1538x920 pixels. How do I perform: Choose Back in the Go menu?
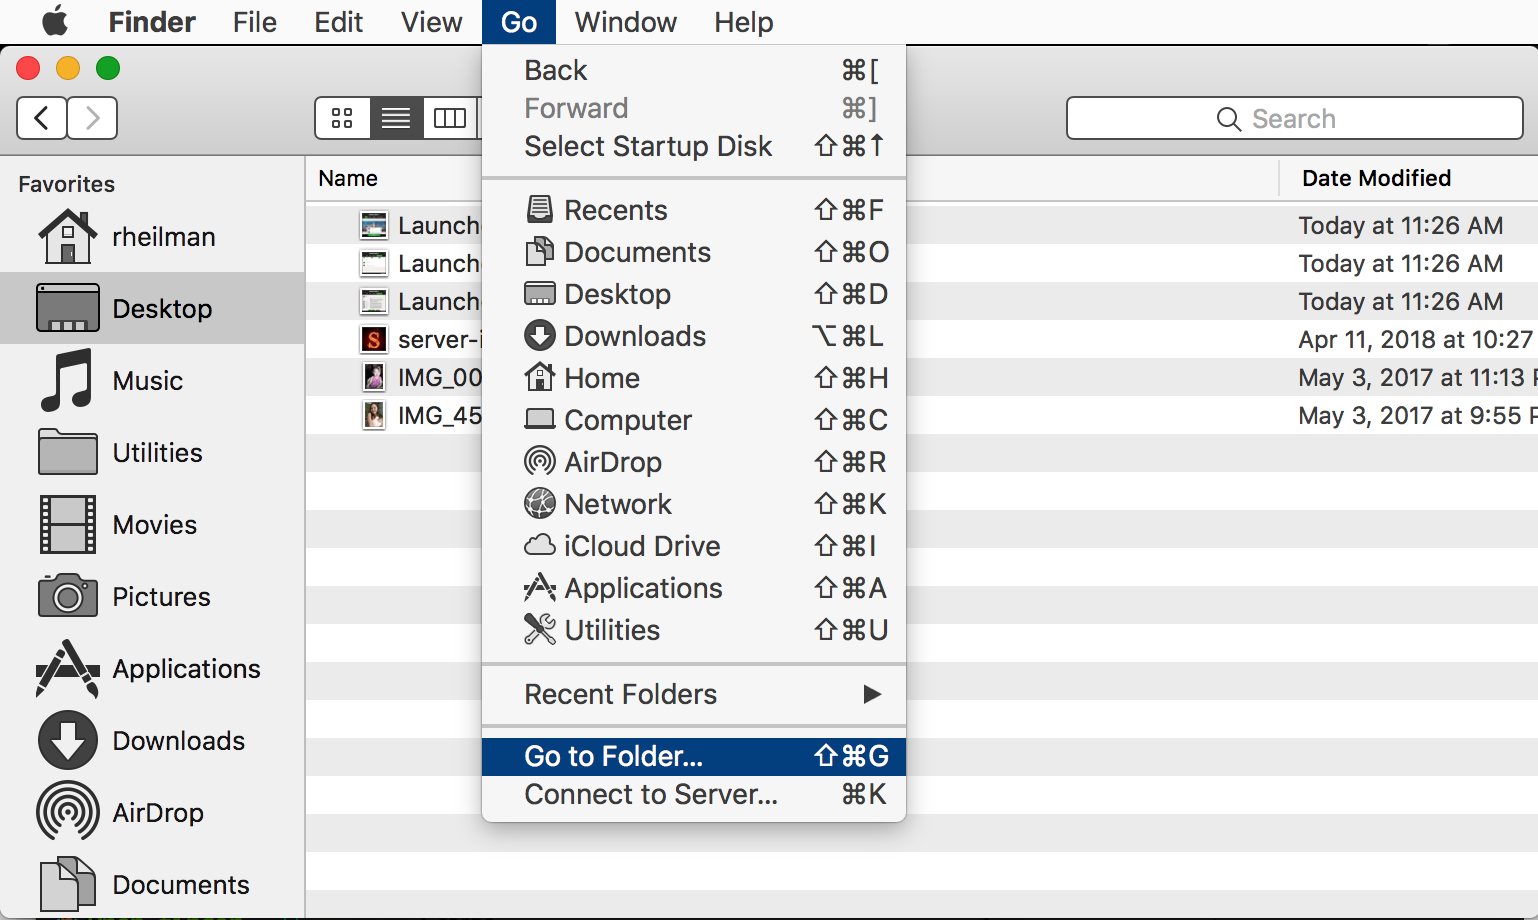click(x=694, y=70)
